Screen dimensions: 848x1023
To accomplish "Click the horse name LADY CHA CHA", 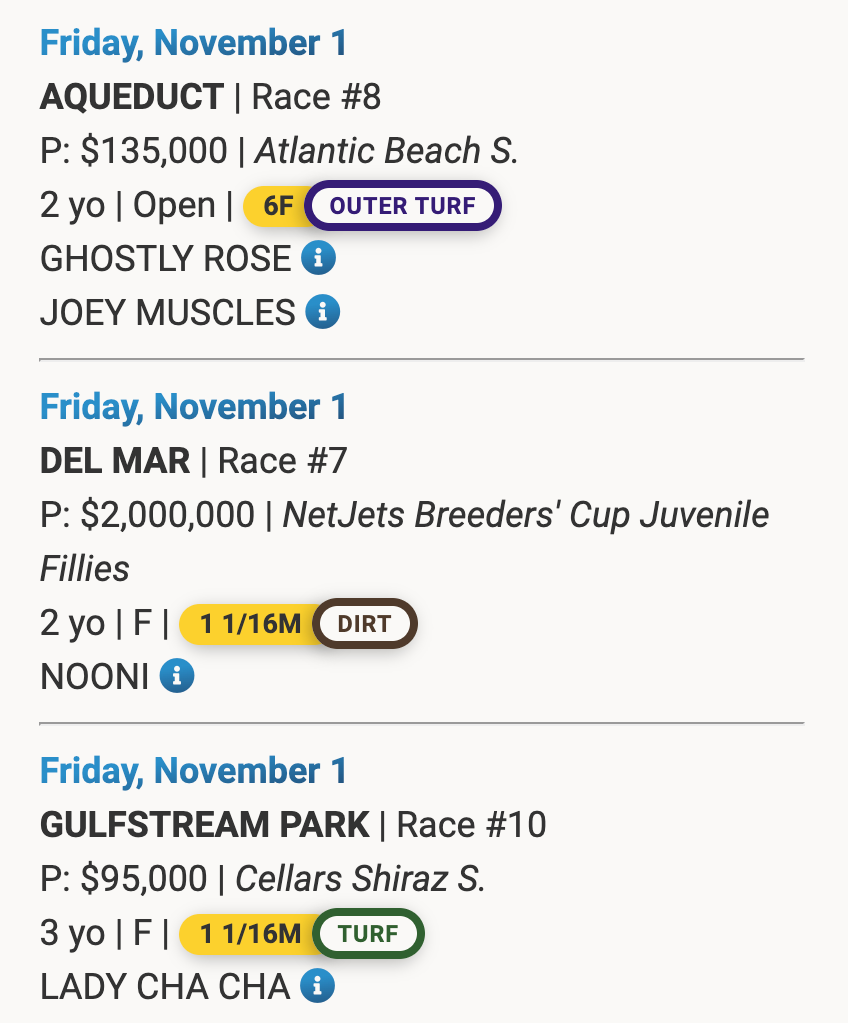I will click(164, 987).
